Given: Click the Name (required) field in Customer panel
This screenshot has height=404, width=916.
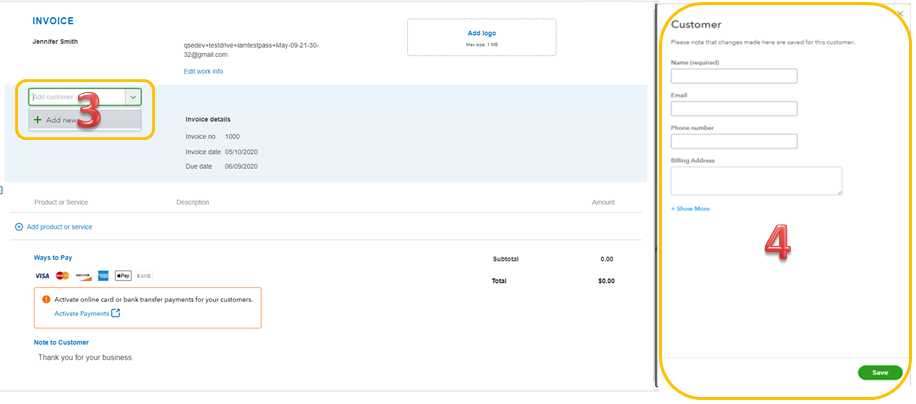Looking at the screenshot, I should [x=734, y=76].
